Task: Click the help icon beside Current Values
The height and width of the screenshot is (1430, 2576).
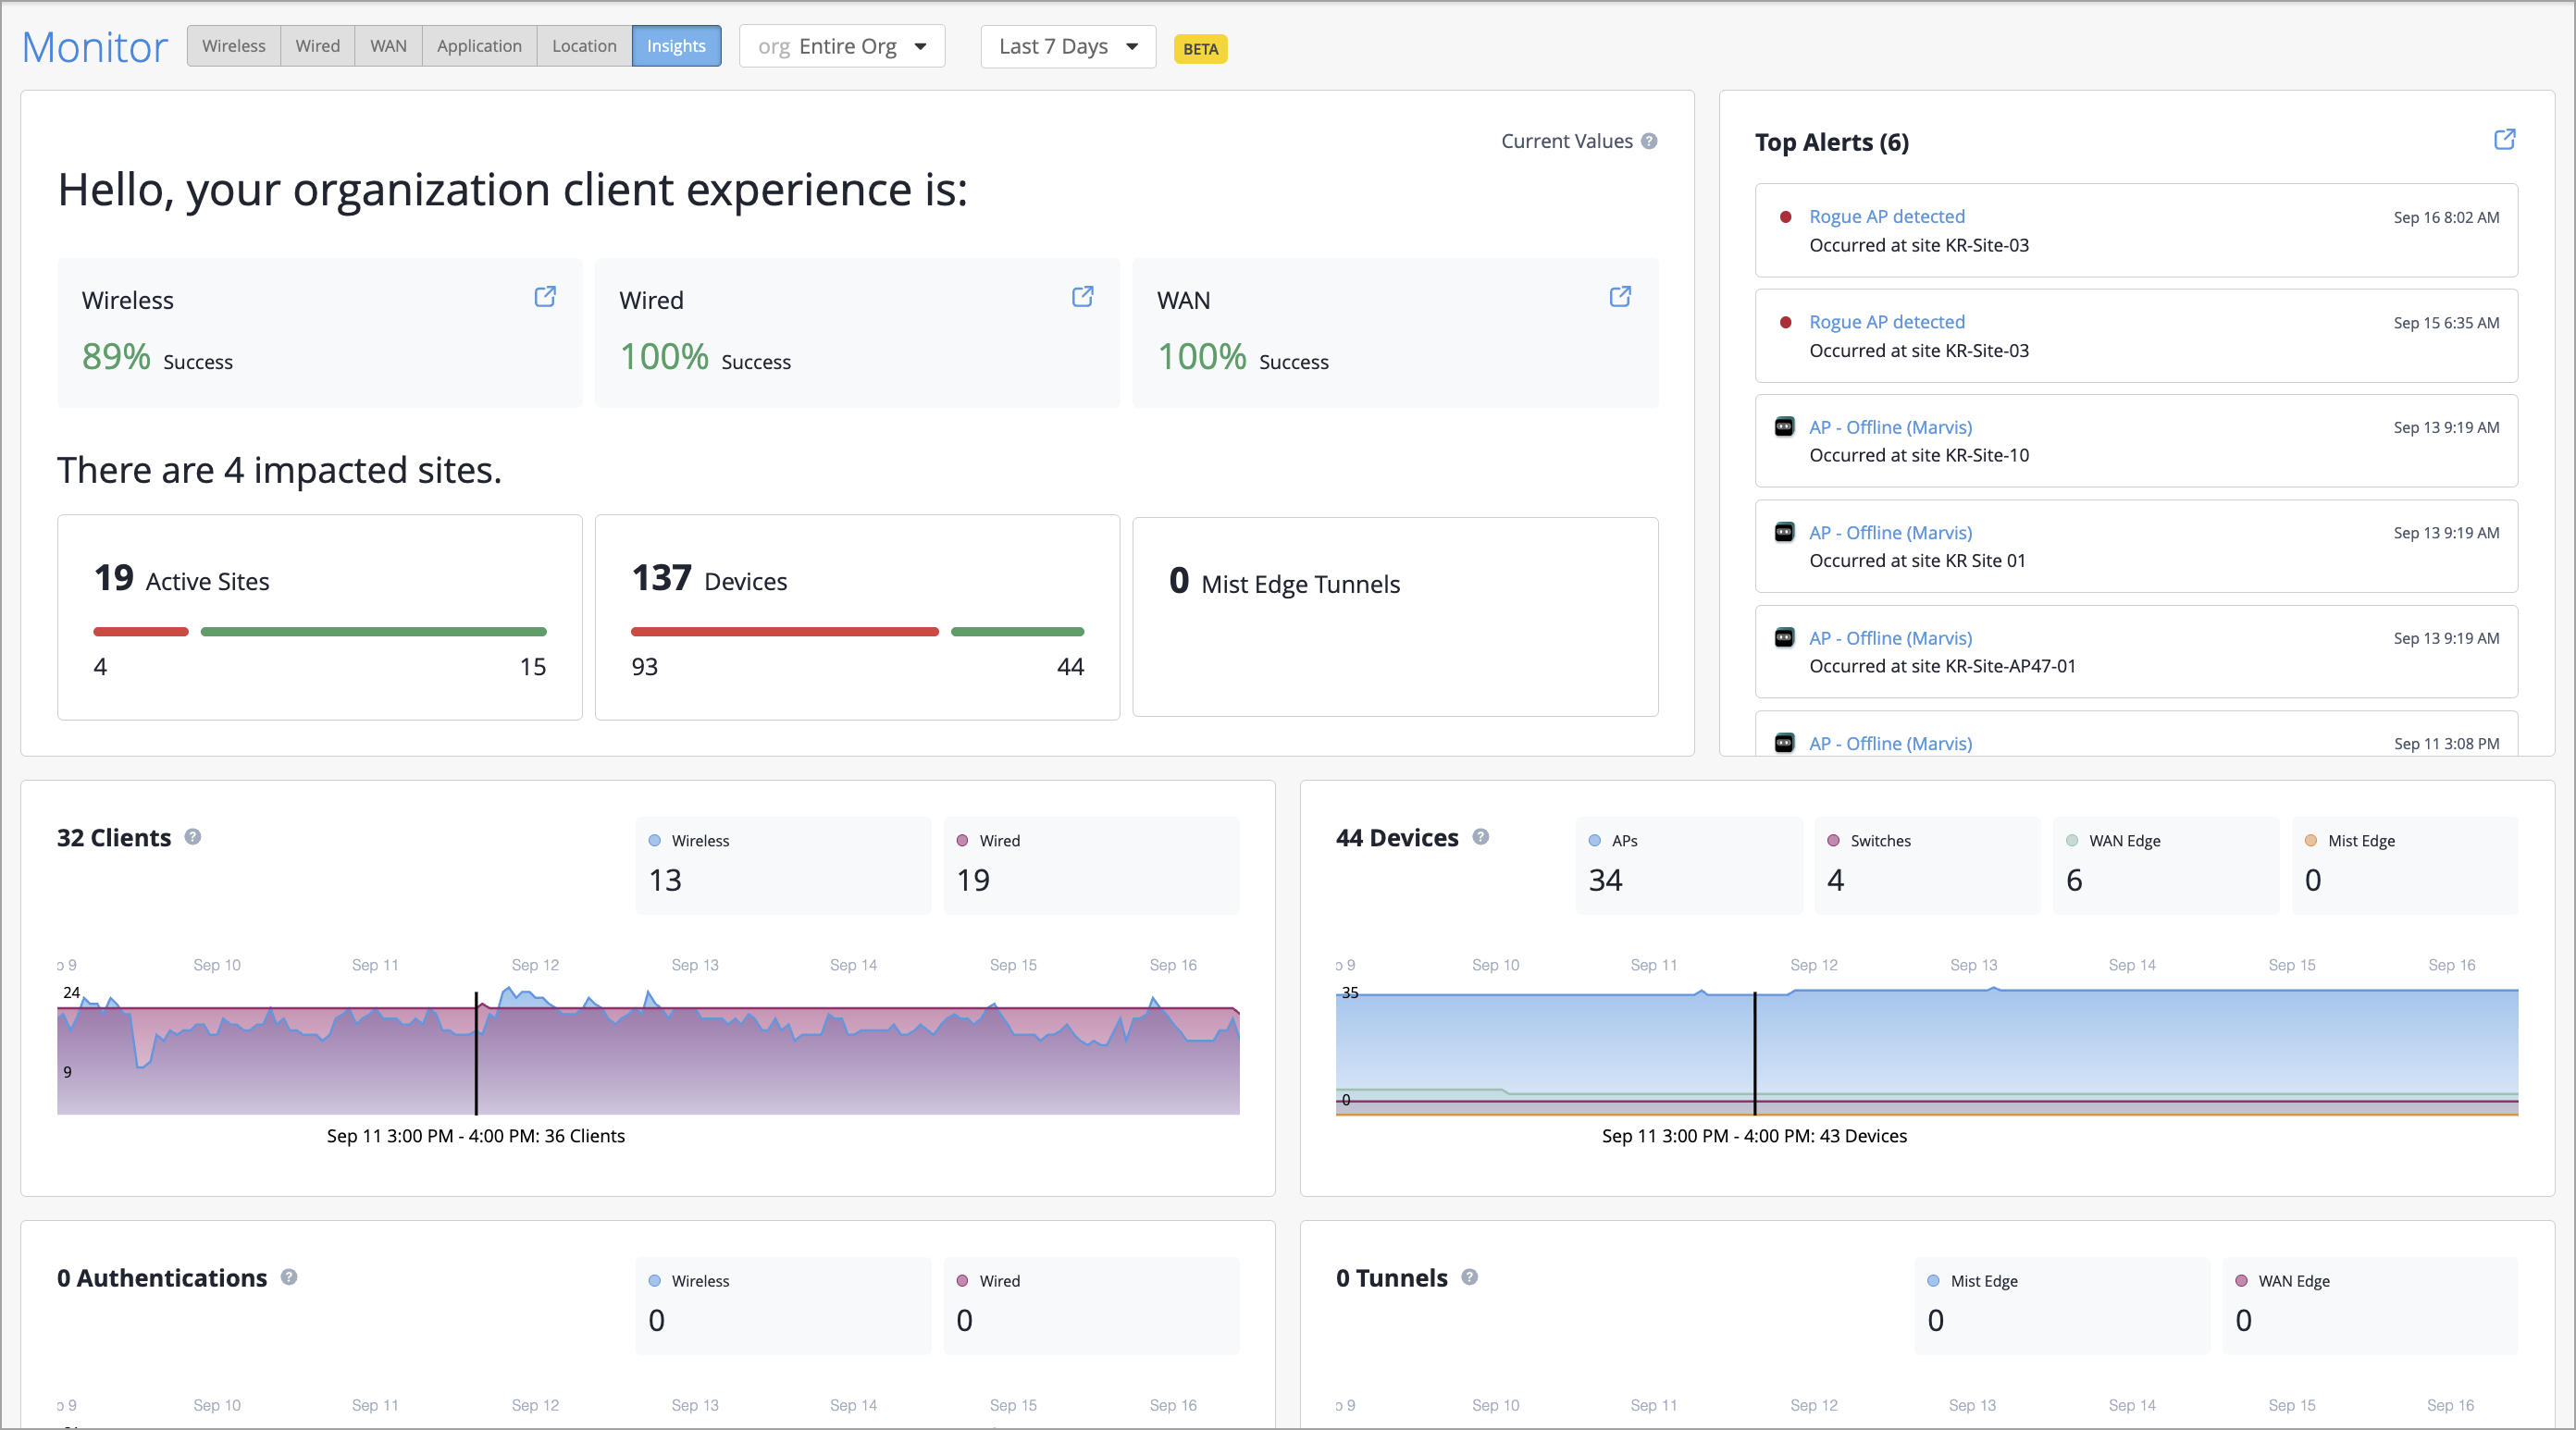Action: point(1649,141)
